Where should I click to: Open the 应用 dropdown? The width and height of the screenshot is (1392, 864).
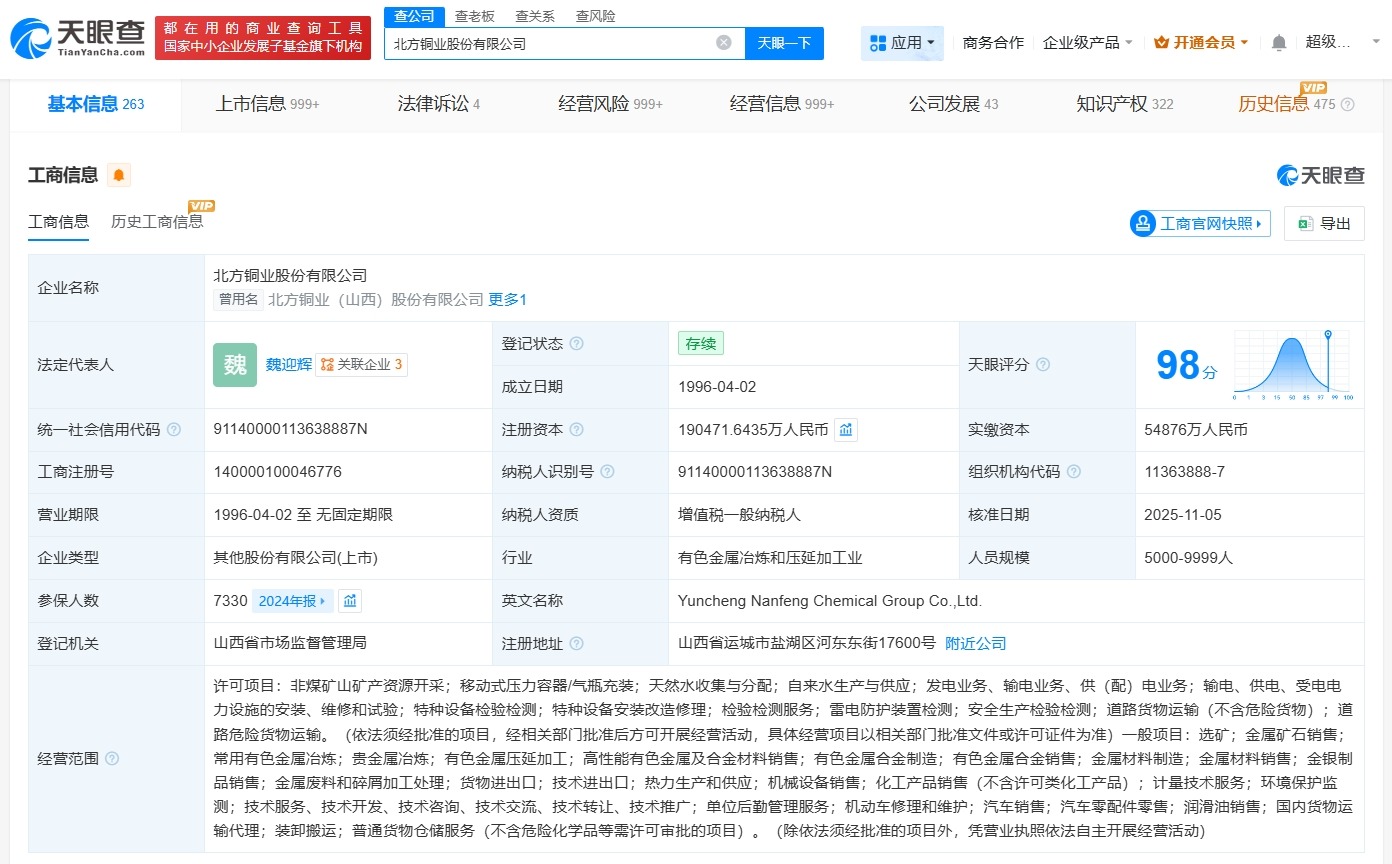(901, 42)
